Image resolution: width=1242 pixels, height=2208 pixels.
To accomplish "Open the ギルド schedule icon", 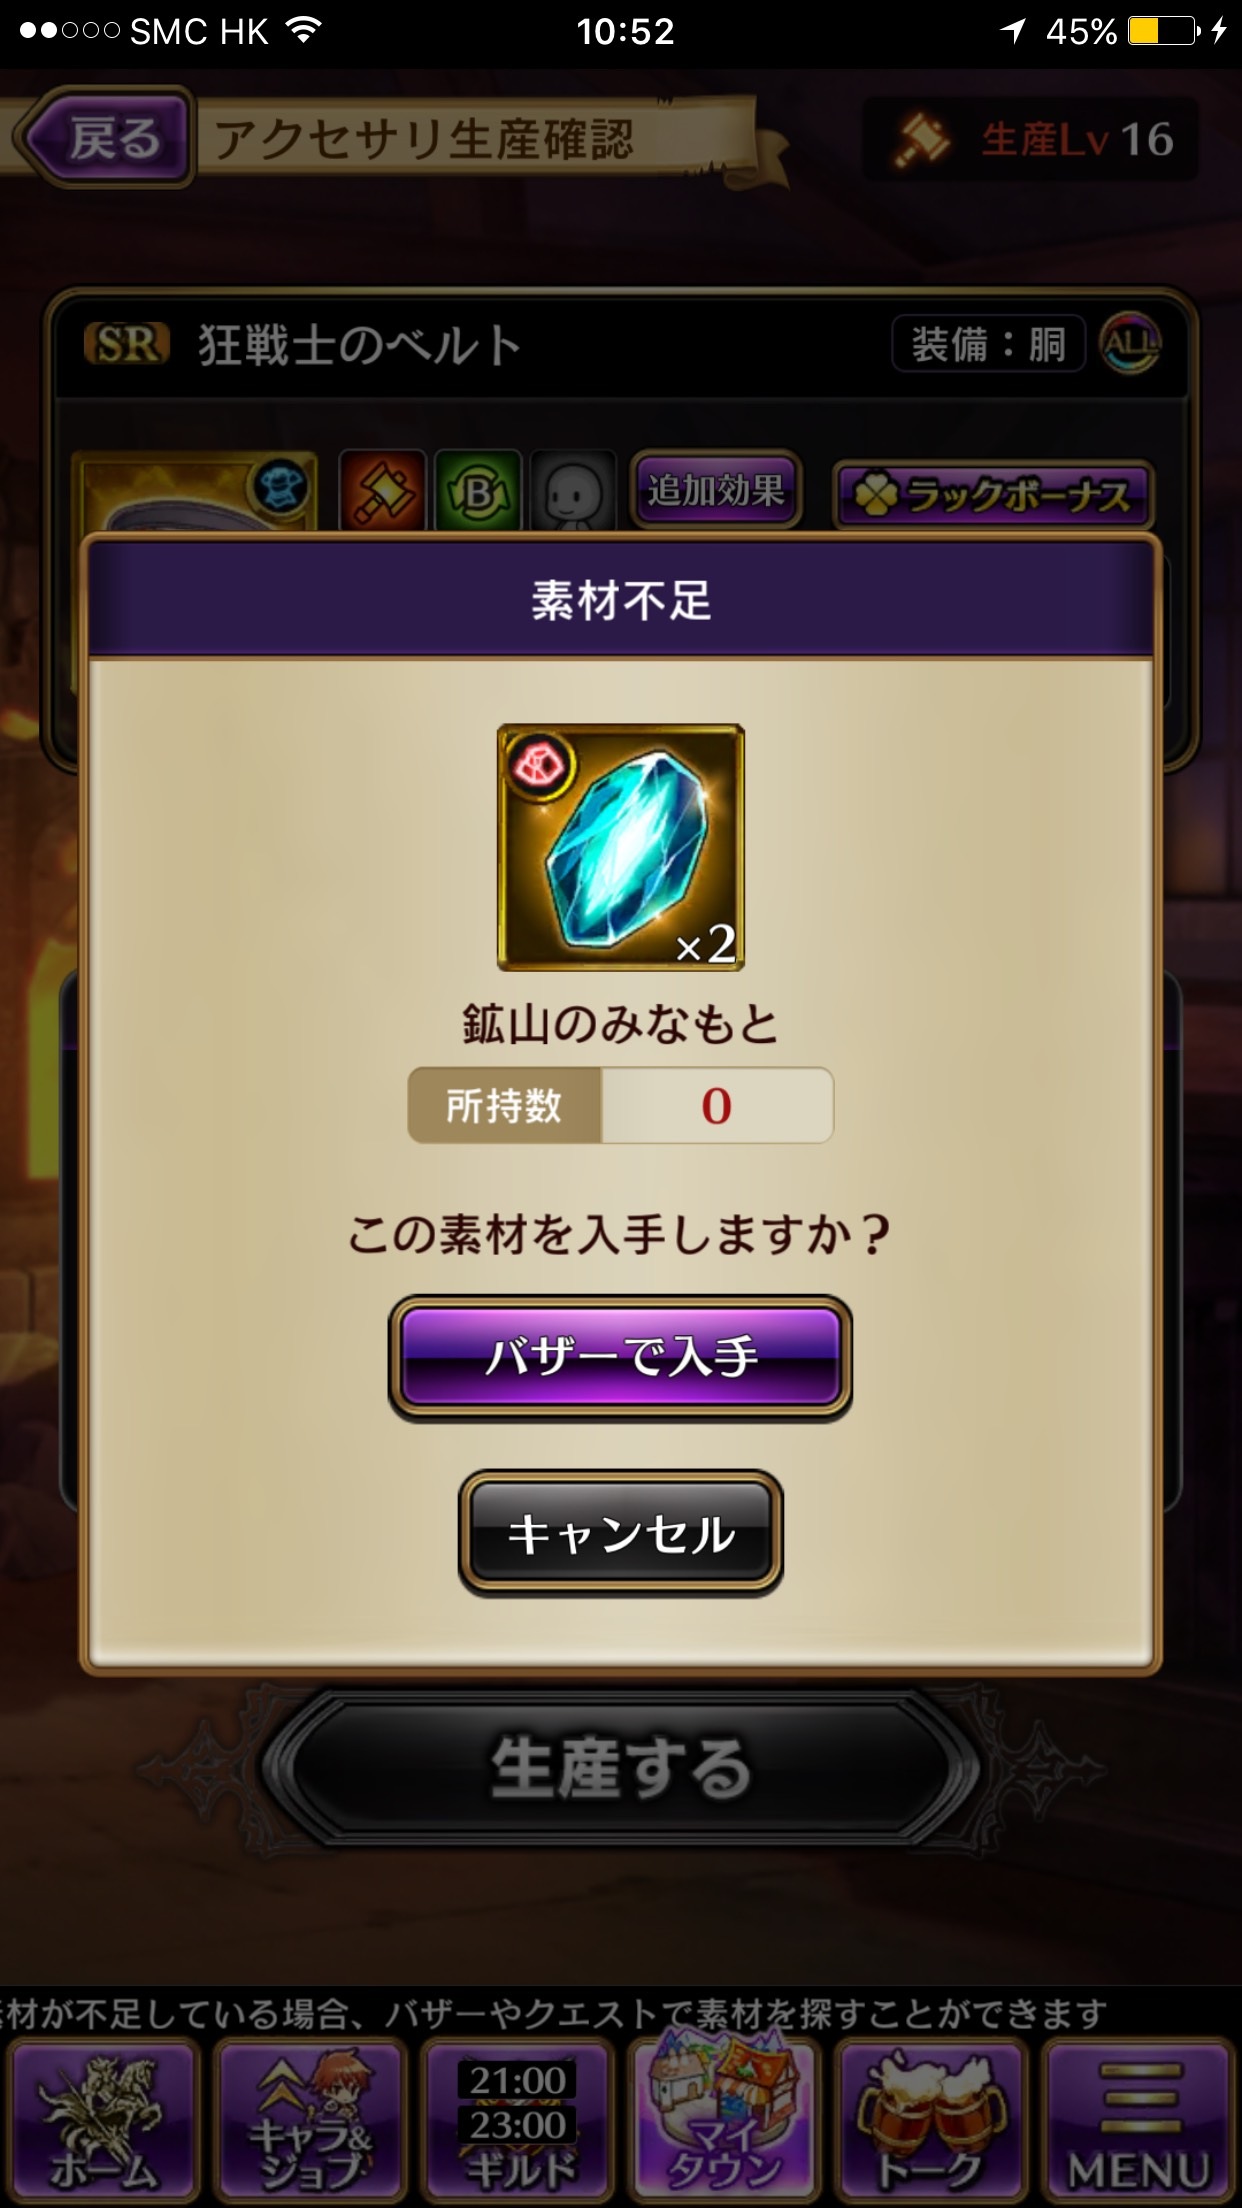I will click(x=517, y=2120).
